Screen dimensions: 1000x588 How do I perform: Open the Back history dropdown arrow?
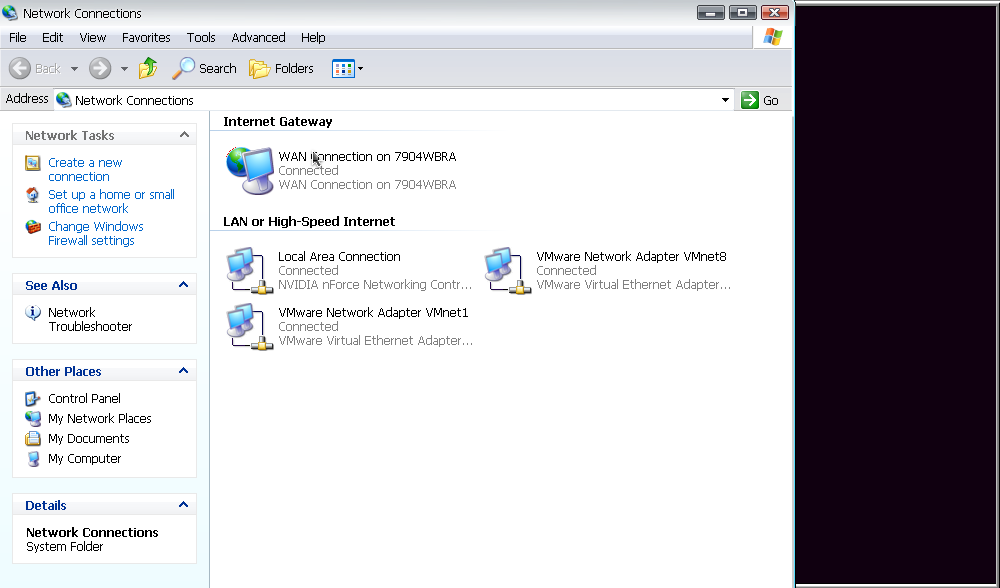pyautogui.click(x=74, y=68)
